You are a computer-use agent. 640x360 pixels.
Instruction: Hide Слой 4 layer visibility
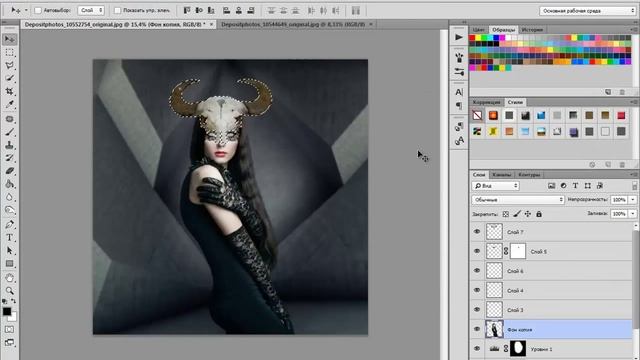click(x=477, y=290)
